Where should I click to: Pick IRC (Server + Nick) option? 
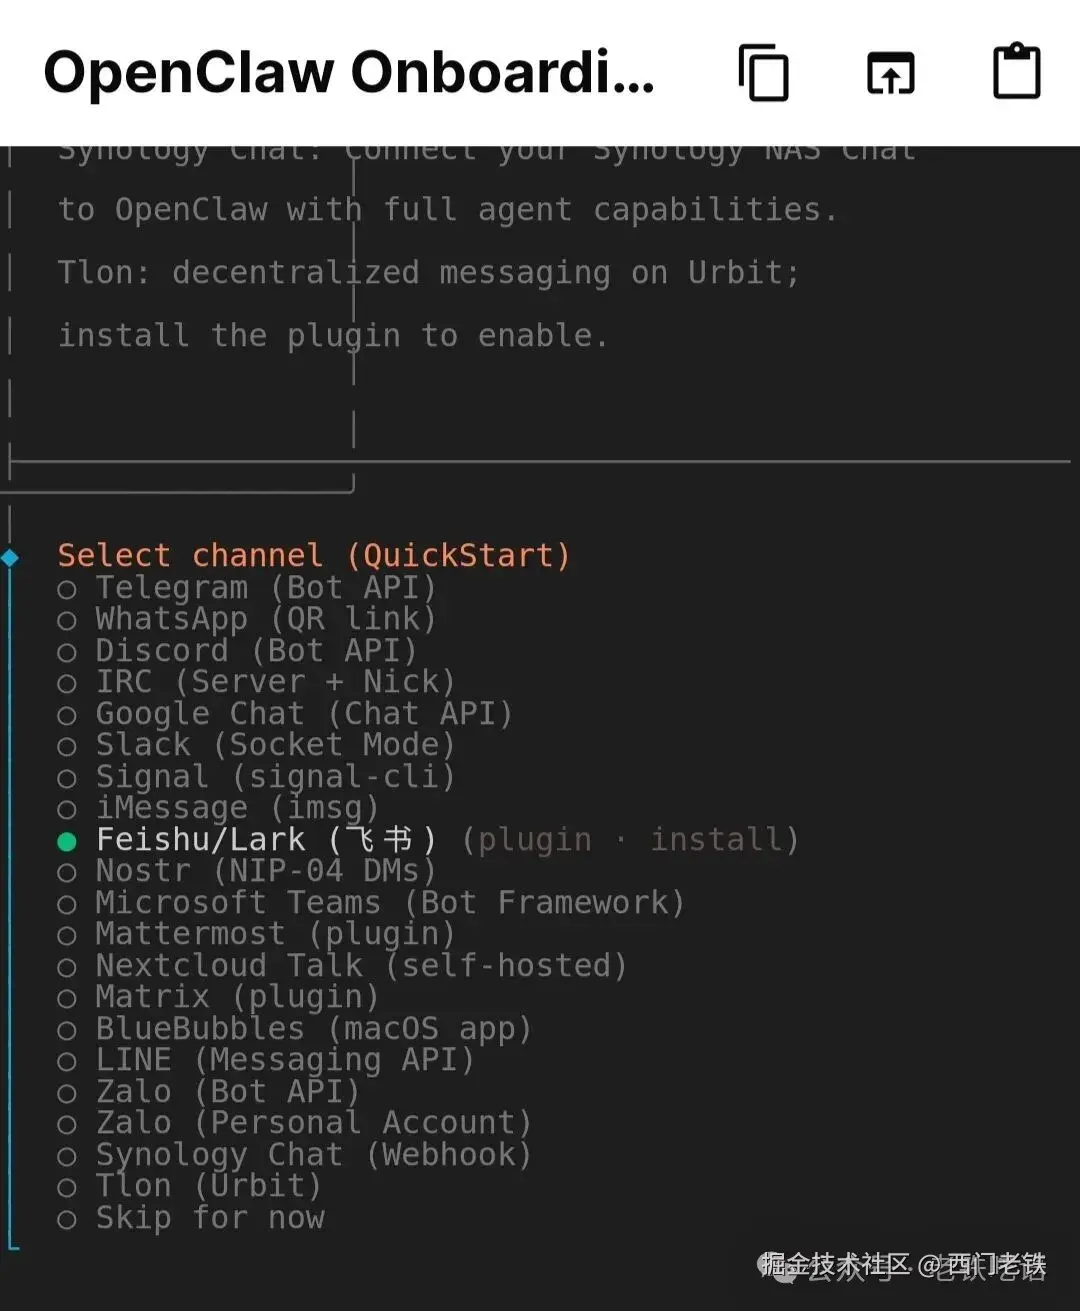point(274,683)
